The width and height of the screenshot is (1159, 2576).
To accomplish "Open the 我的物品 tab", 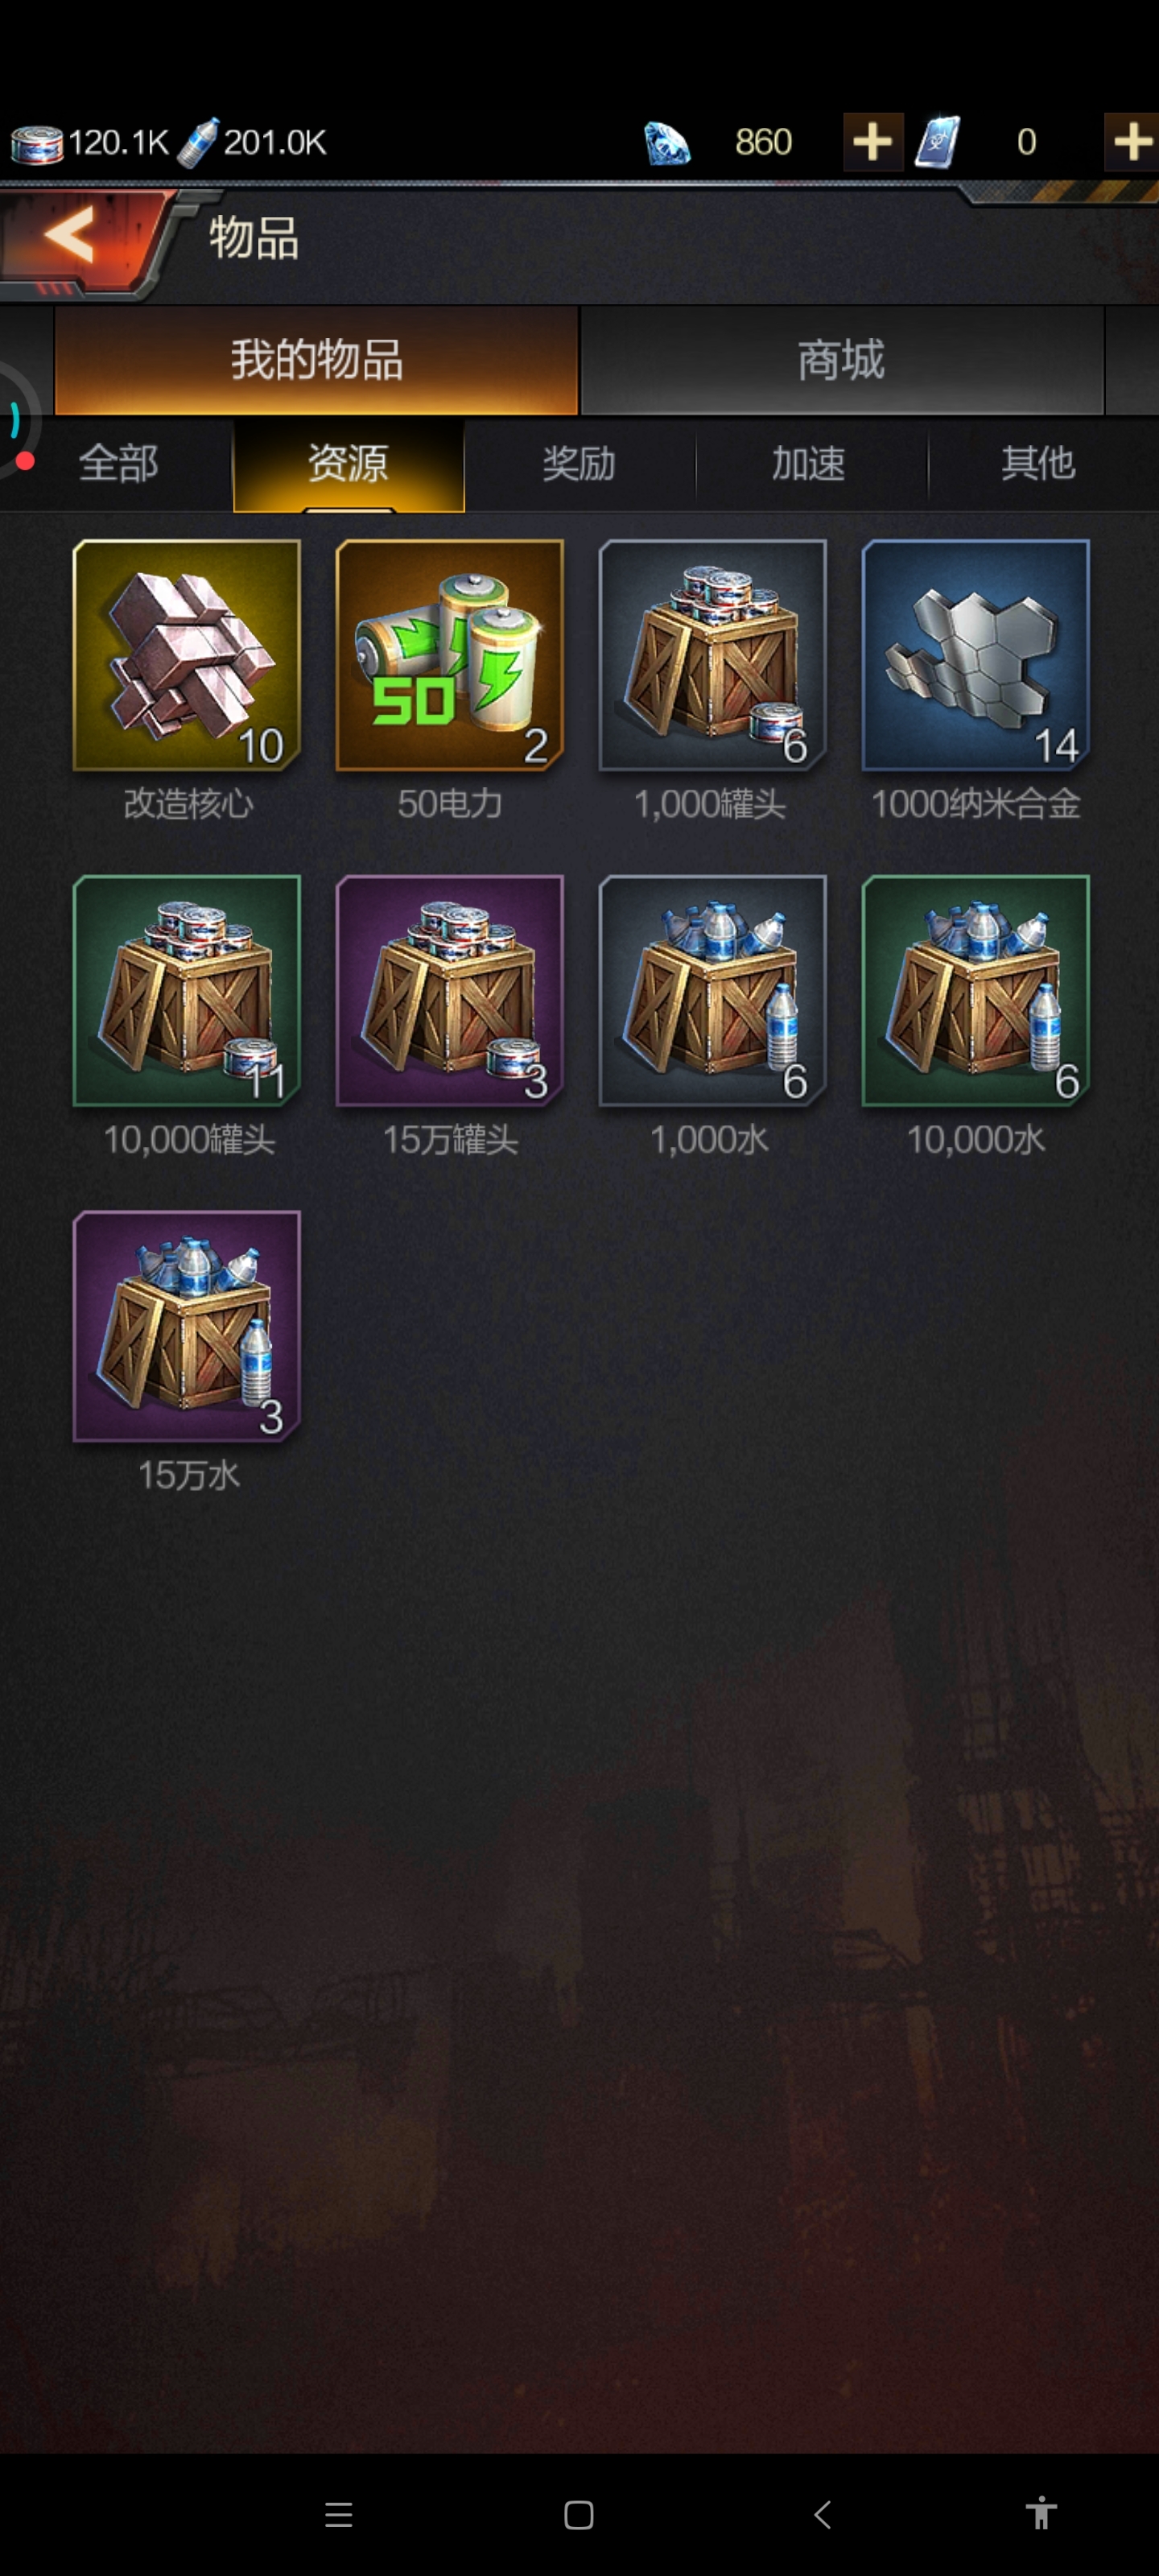I will (x=316, y=360).
